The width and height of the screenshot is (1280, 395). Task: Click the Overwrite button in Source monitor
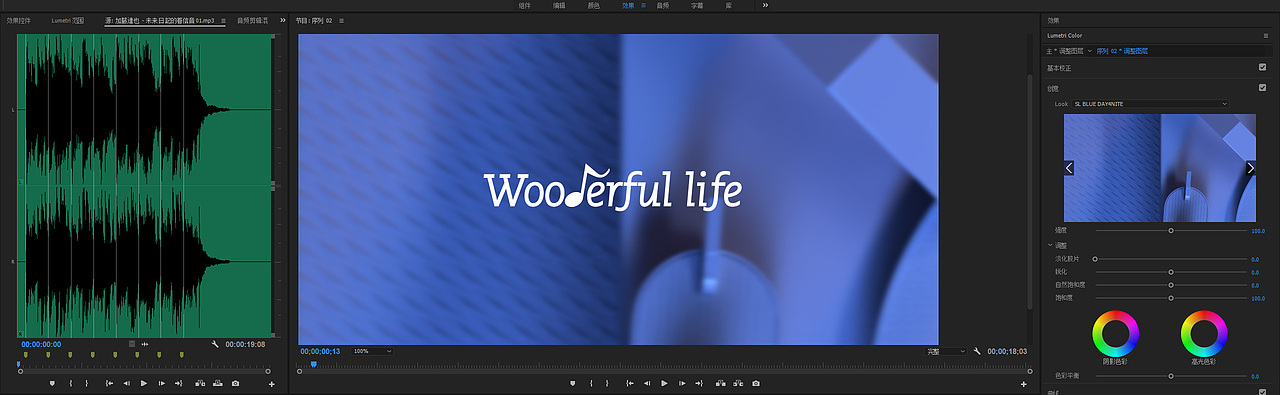218,383
